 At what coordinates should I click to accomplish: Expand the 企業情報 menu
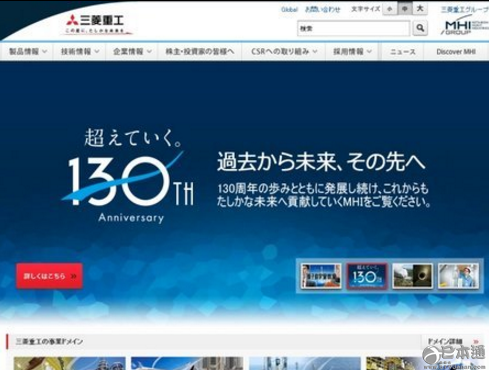[x=132, y=52]
